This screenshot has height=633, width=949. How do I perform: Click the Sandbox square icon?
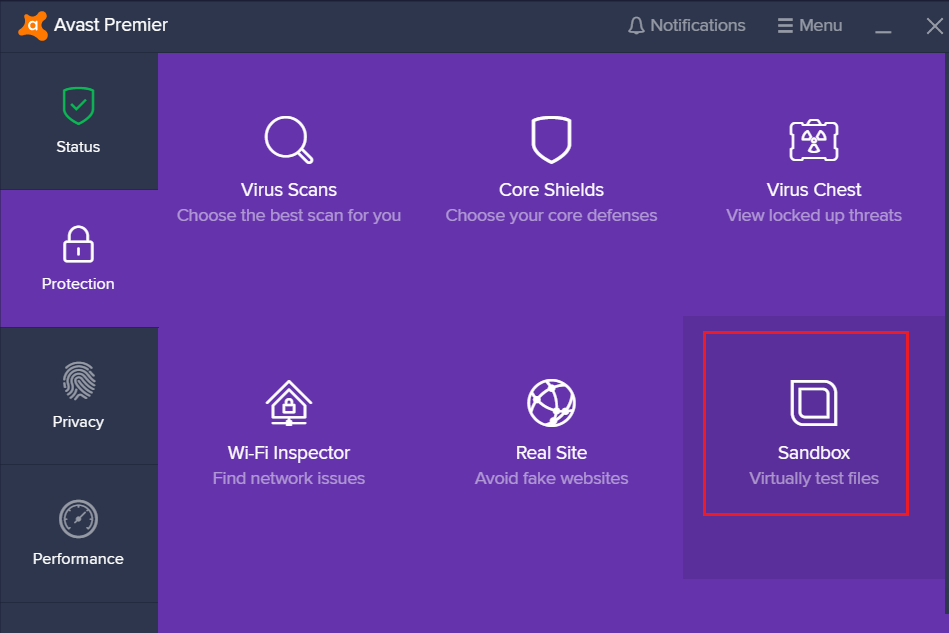point(814,403)
